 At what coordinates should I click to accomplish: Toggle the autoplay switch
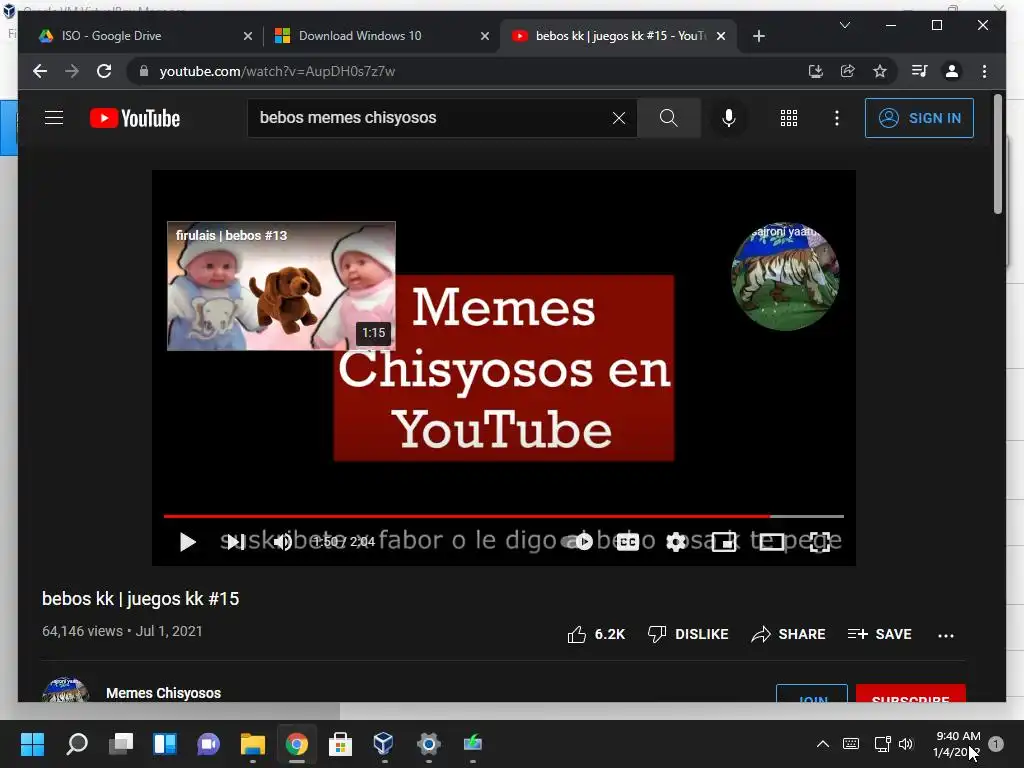click(x=577, y=541)
